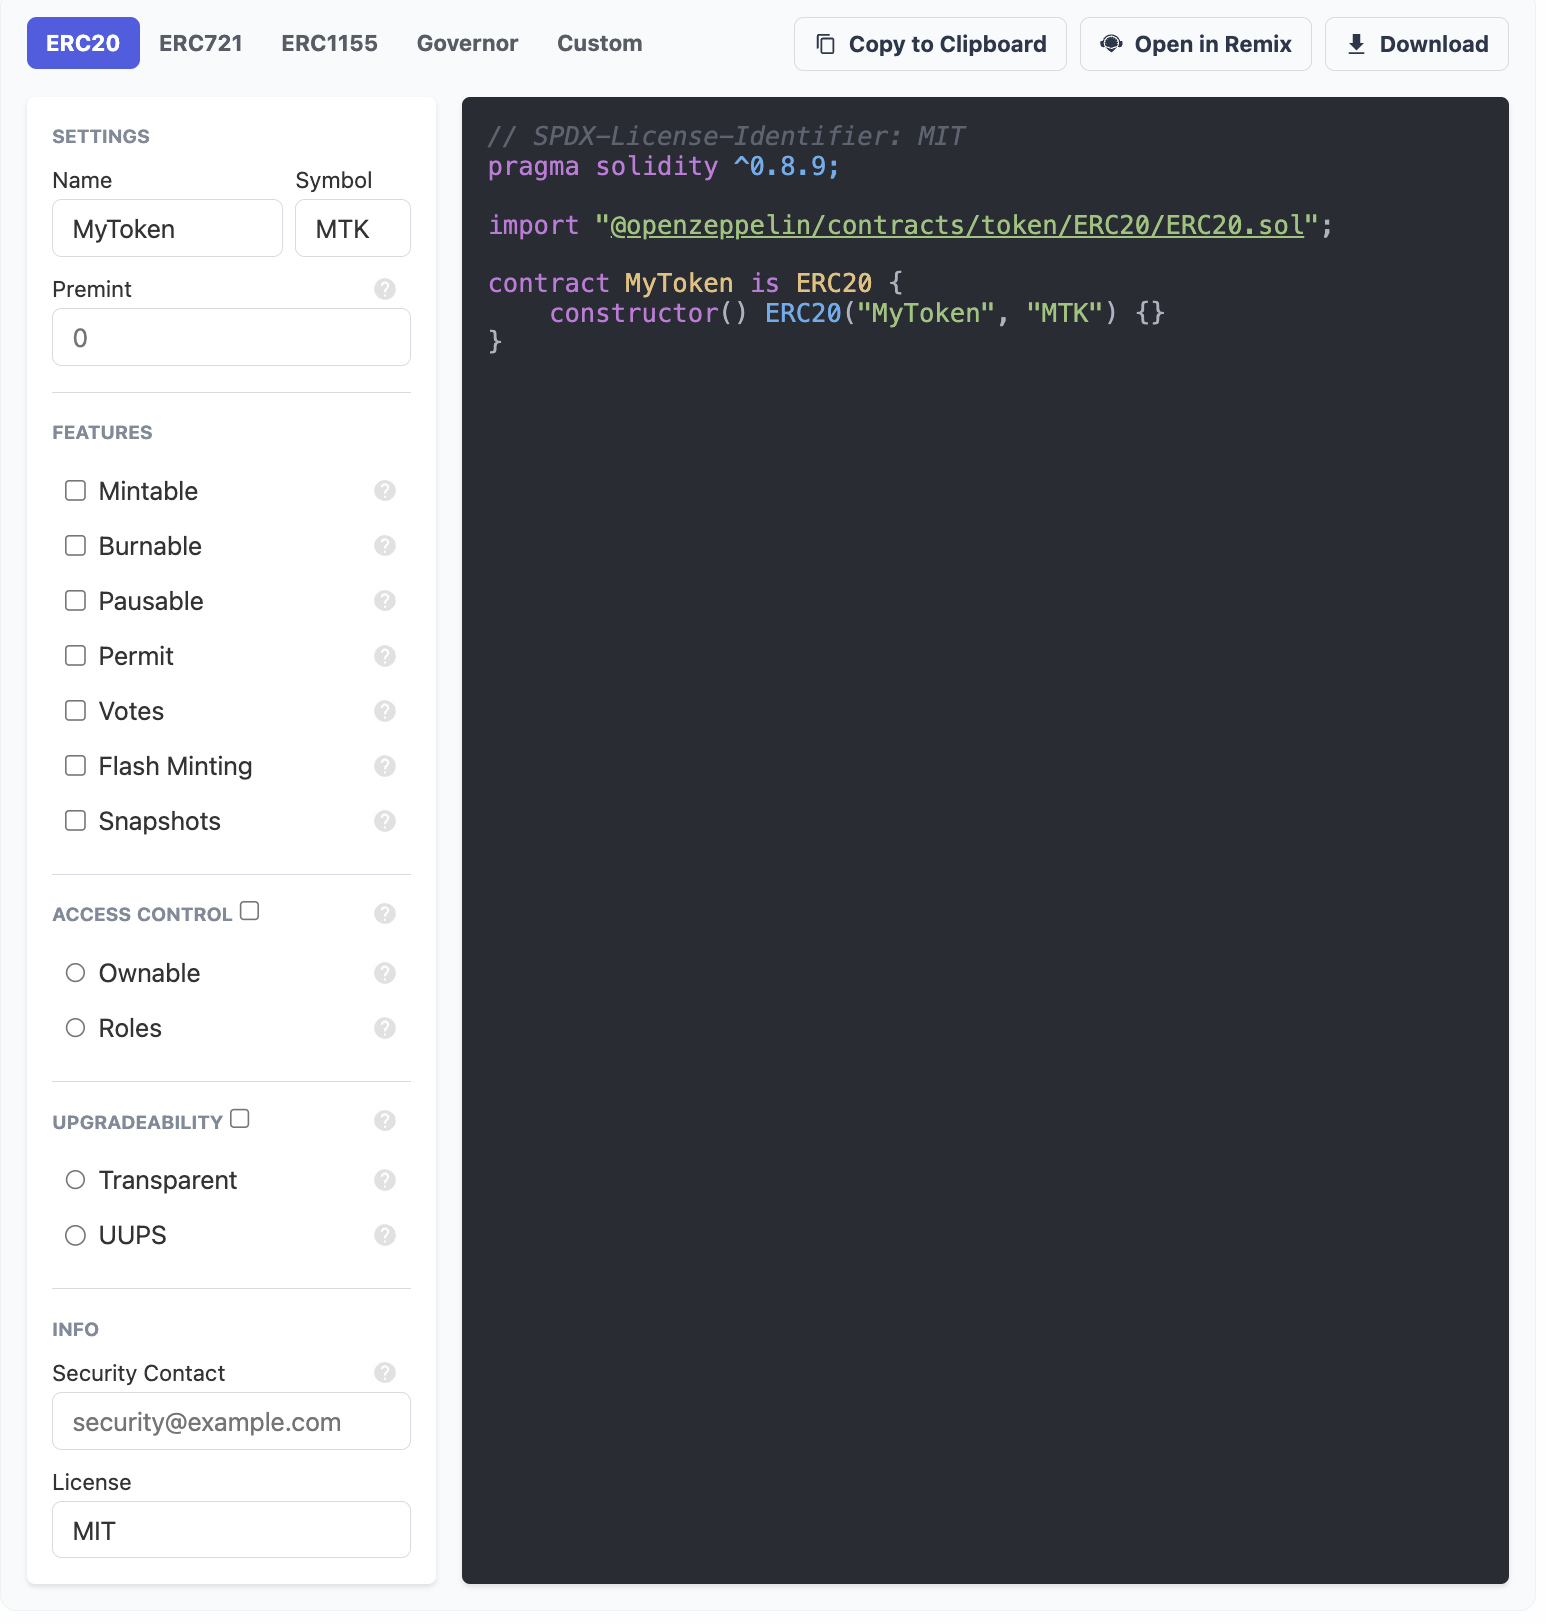Show help tooltip for UUPS

click(385, 1235)
